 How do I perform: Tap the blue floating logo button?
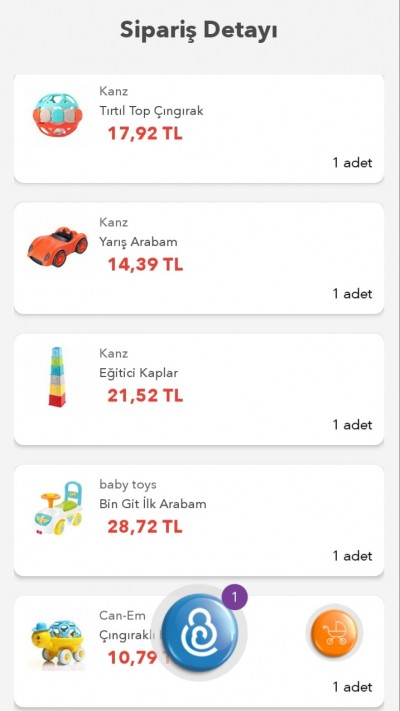[x=200, y=633]
